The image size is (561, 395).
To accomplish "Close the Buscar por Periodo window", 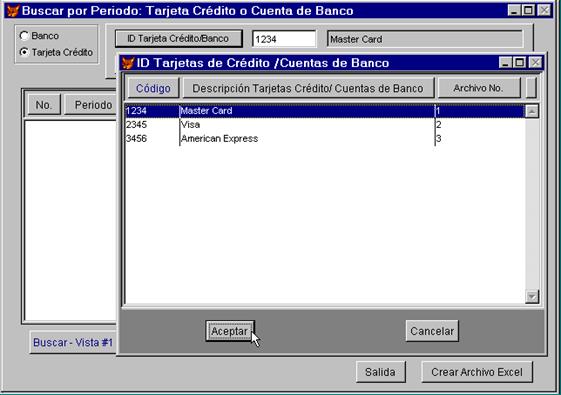I will [x=544, y=10].
